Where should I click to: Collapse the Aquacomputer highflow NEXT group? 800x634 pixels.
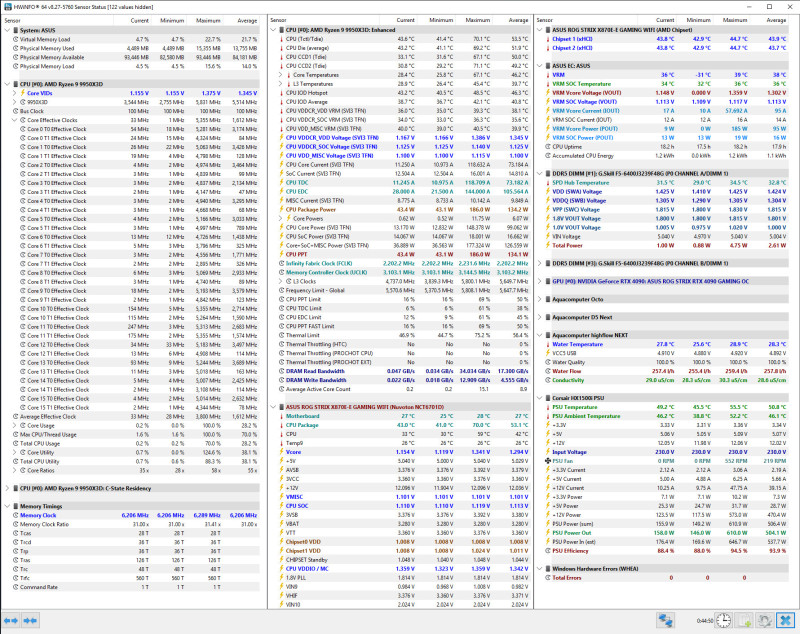click(x=540, y=336)
